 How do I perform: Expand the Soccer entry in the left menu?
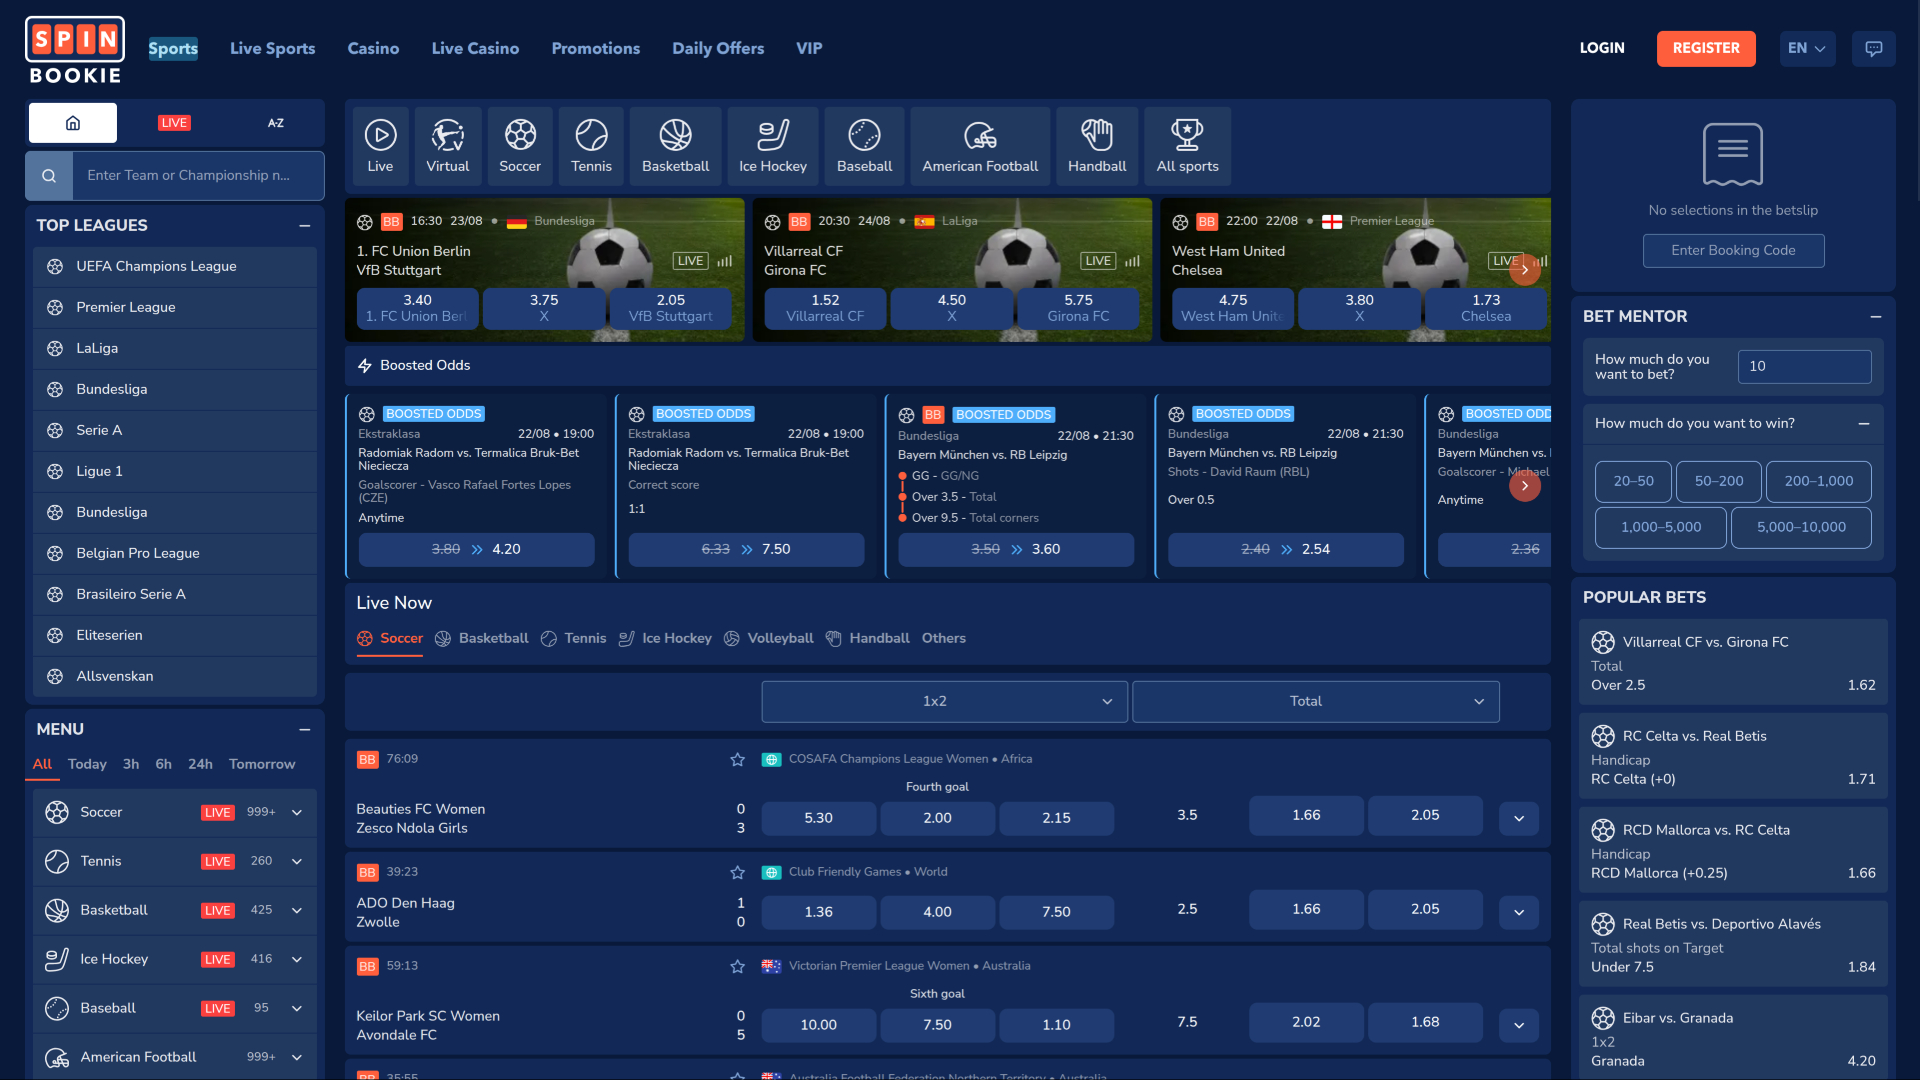[x=297, y=812]
